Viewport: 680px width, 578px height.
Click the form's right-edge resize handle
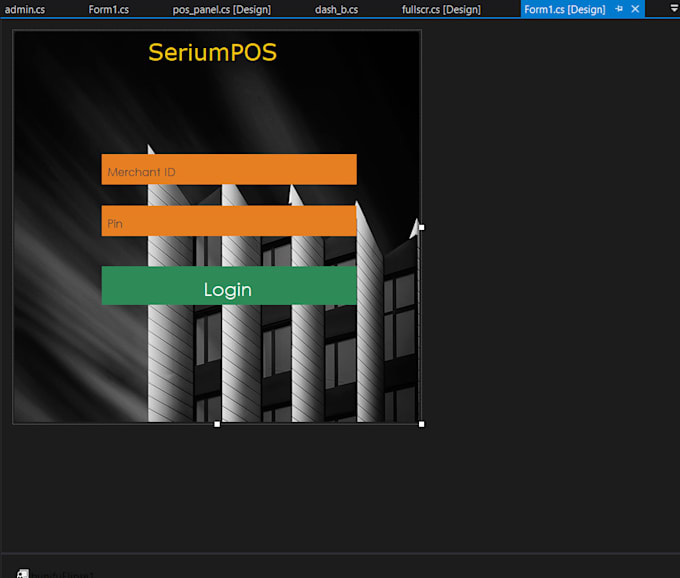tap(421, 227)
